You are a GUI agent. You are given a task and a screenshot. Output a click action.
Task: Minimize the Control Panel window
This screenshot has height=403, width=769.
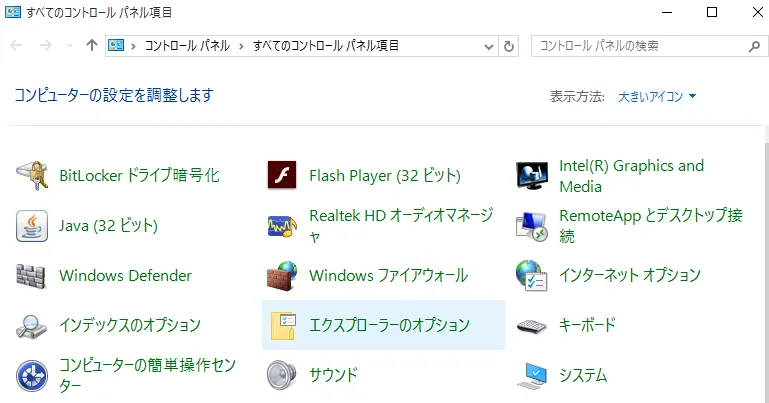[x=667, y=12]
